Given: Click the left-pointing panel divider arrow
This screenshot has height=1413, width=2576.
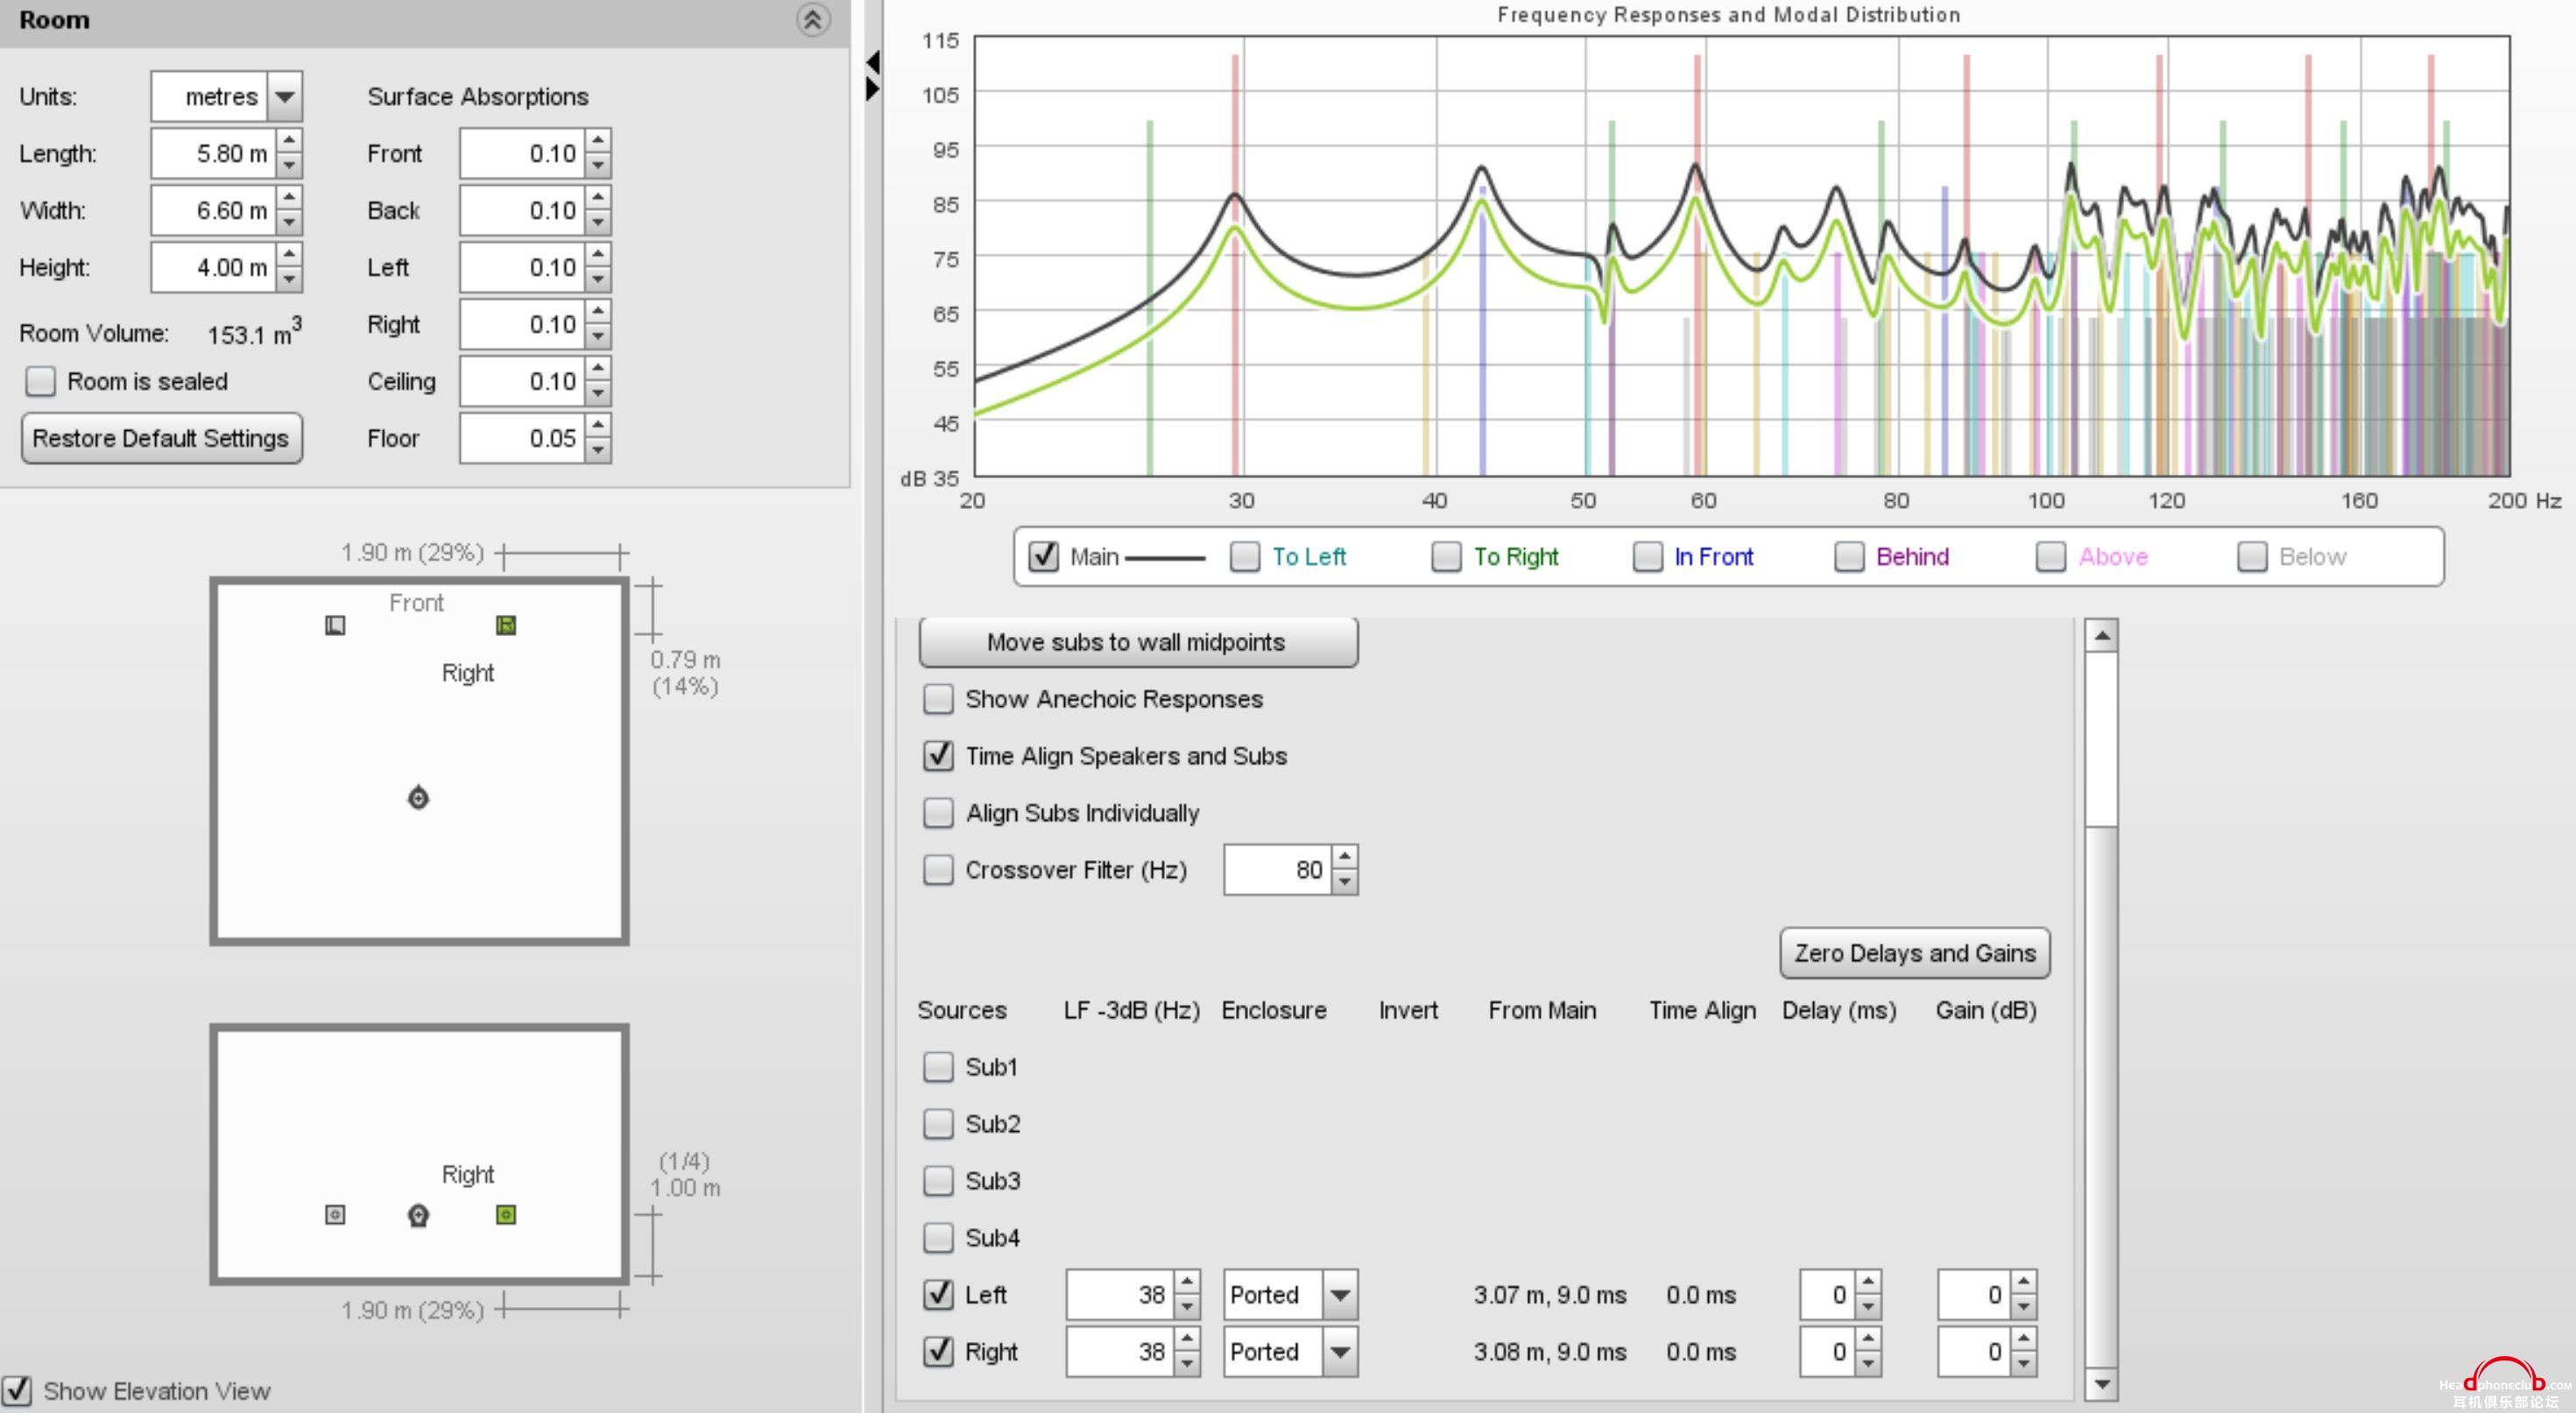Looking at the screenshot, I should [x=873, y=62].
